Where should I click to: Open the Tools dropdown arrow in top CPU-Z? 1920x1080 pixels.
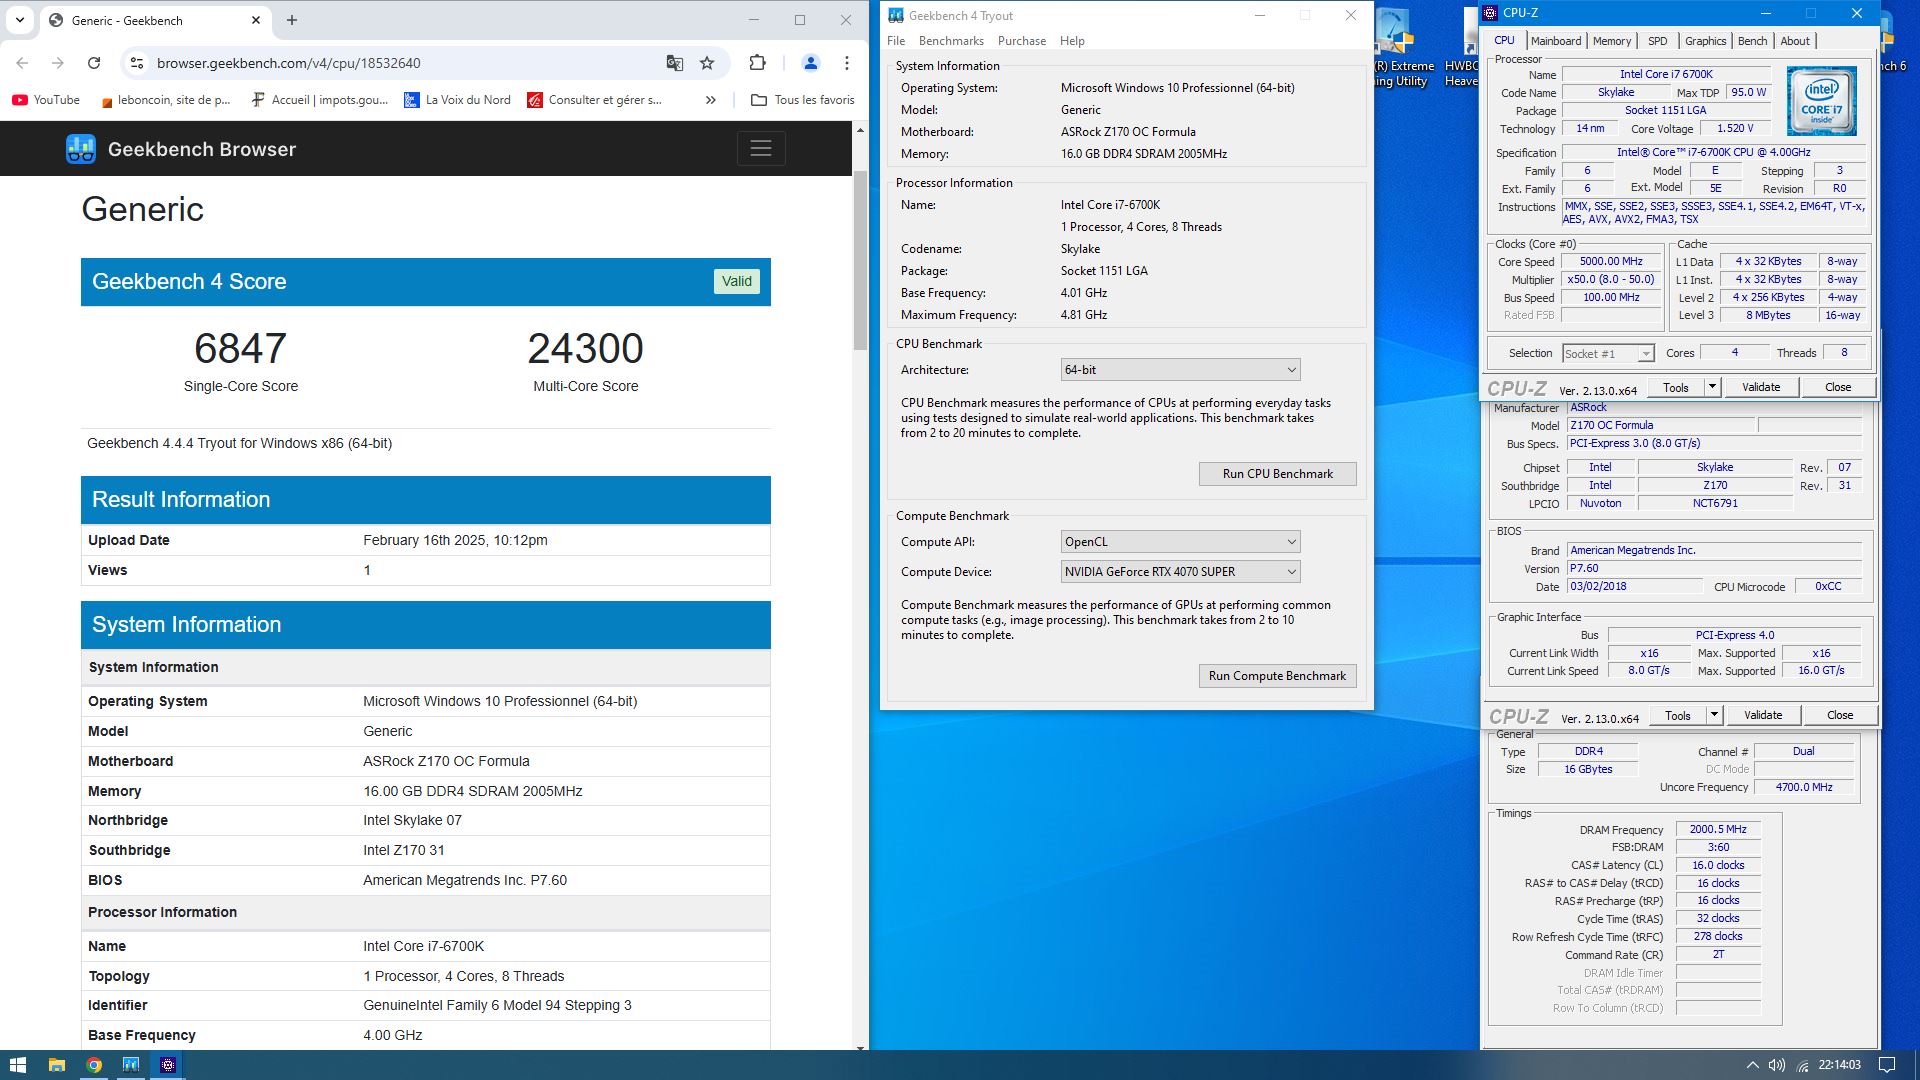pos(1712,388)
